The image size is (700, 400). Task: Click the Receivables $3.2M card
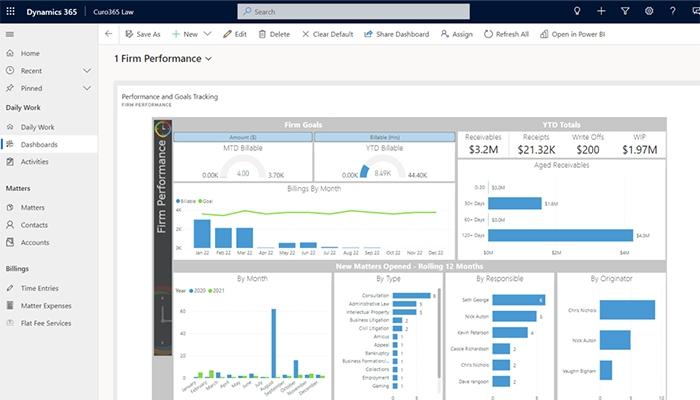pyautogui.click(x=483, y=144)
